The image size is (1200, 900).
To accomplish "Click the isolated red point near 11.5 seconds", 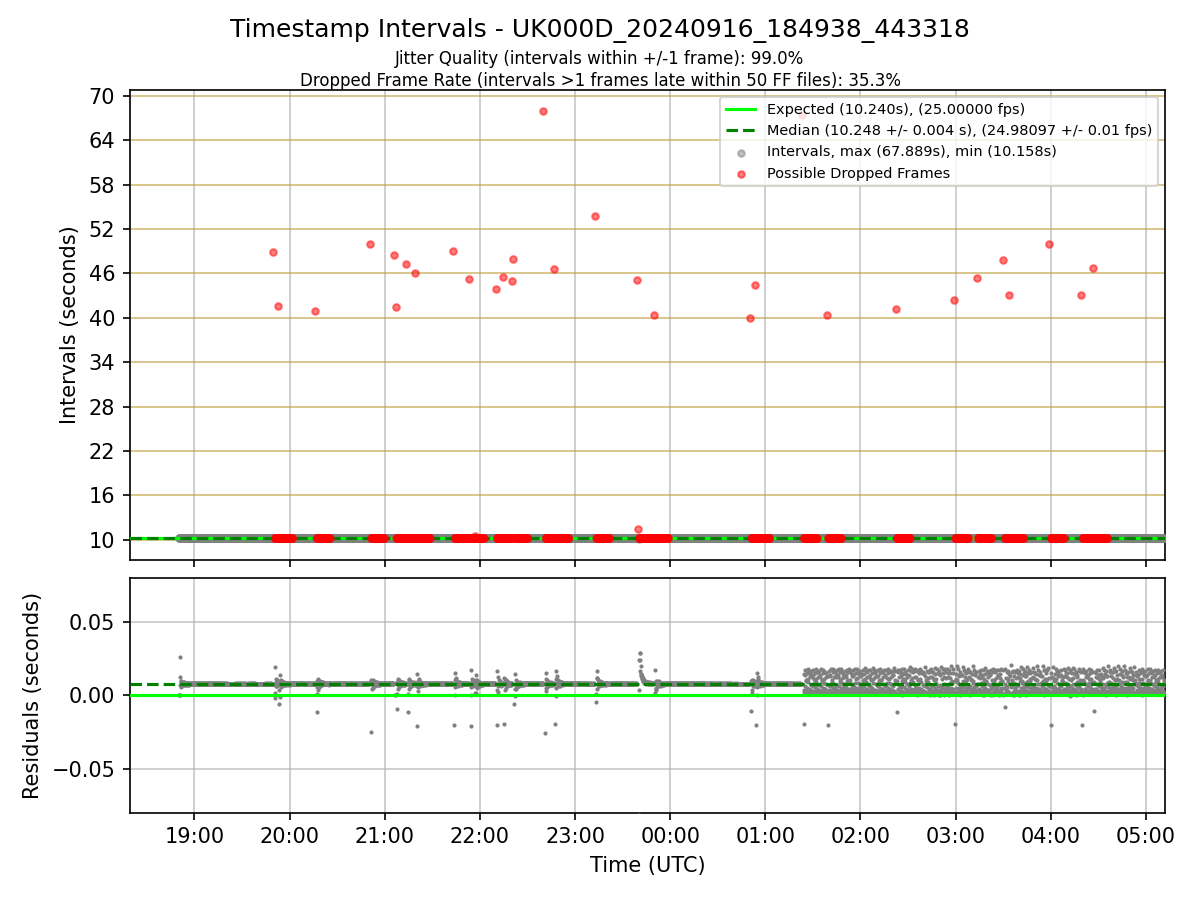I will [x=638, y=529].
